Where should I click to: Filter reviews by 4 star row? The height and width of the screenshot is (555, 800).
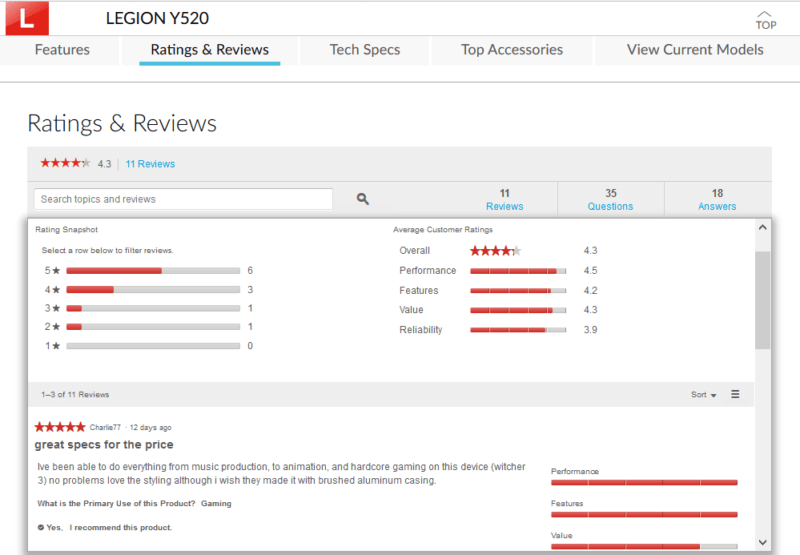click(148, 290)
